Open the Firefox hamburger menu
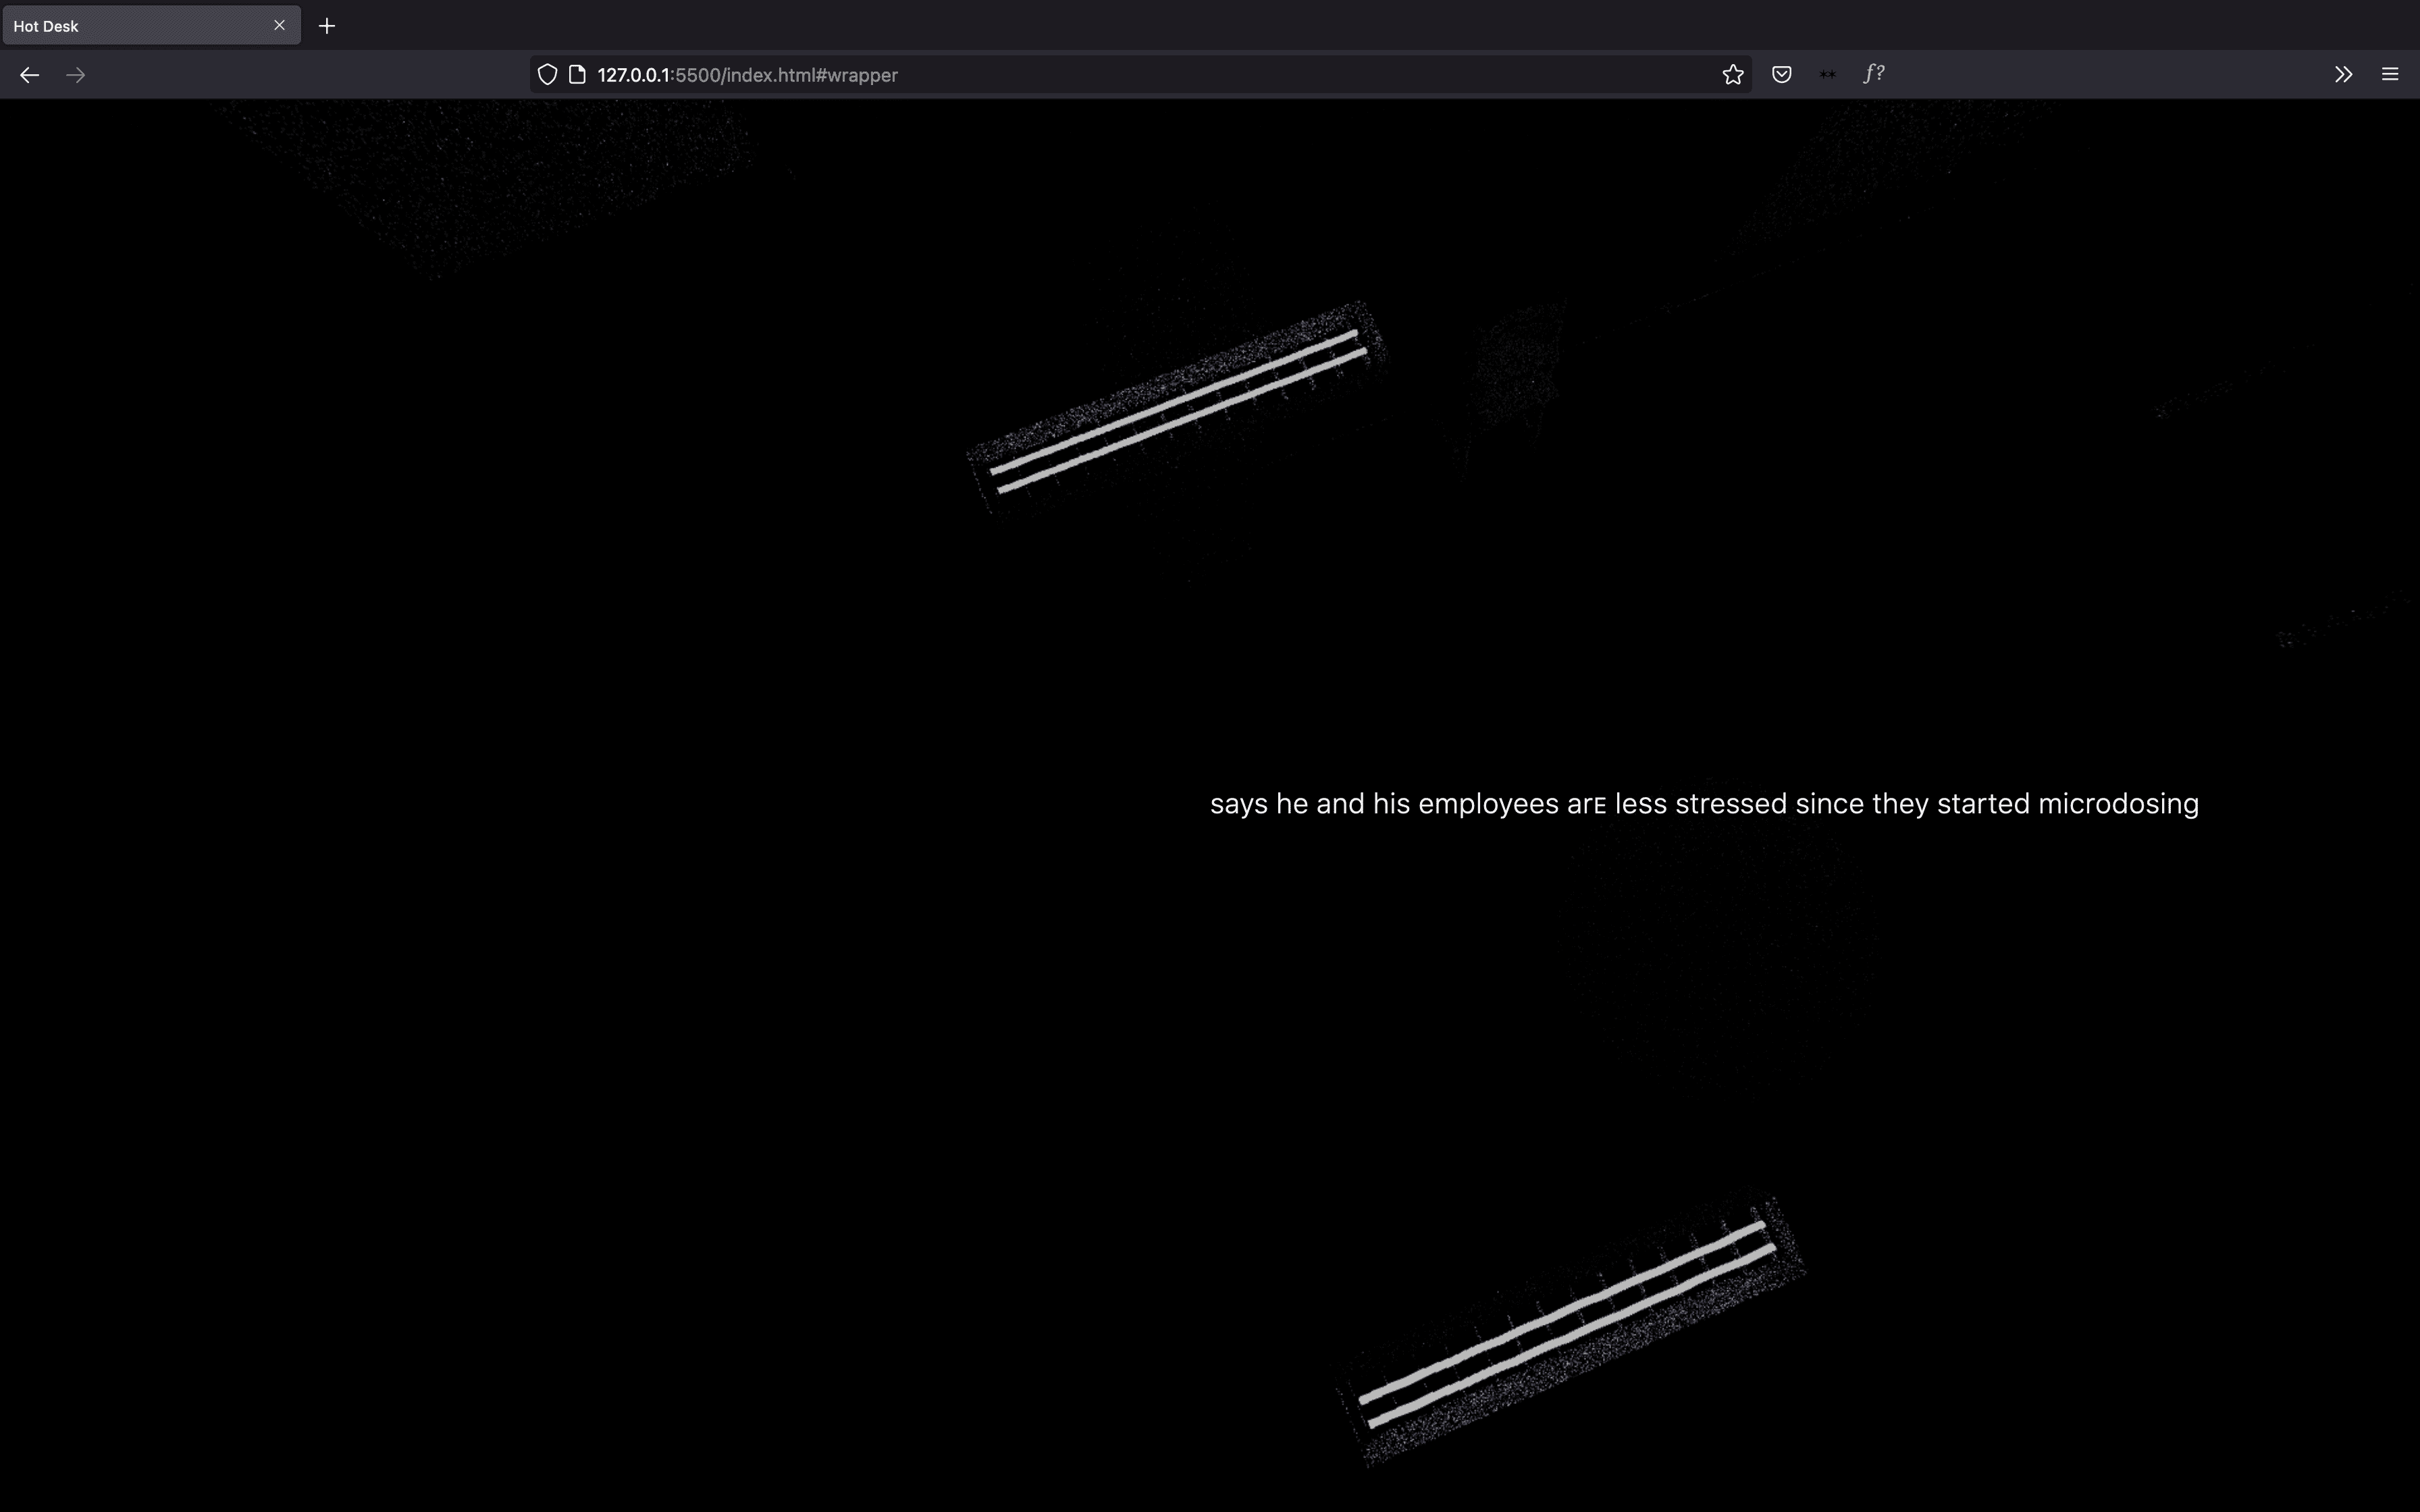Screen dimensions: 2420x1512 (2390, 75)
